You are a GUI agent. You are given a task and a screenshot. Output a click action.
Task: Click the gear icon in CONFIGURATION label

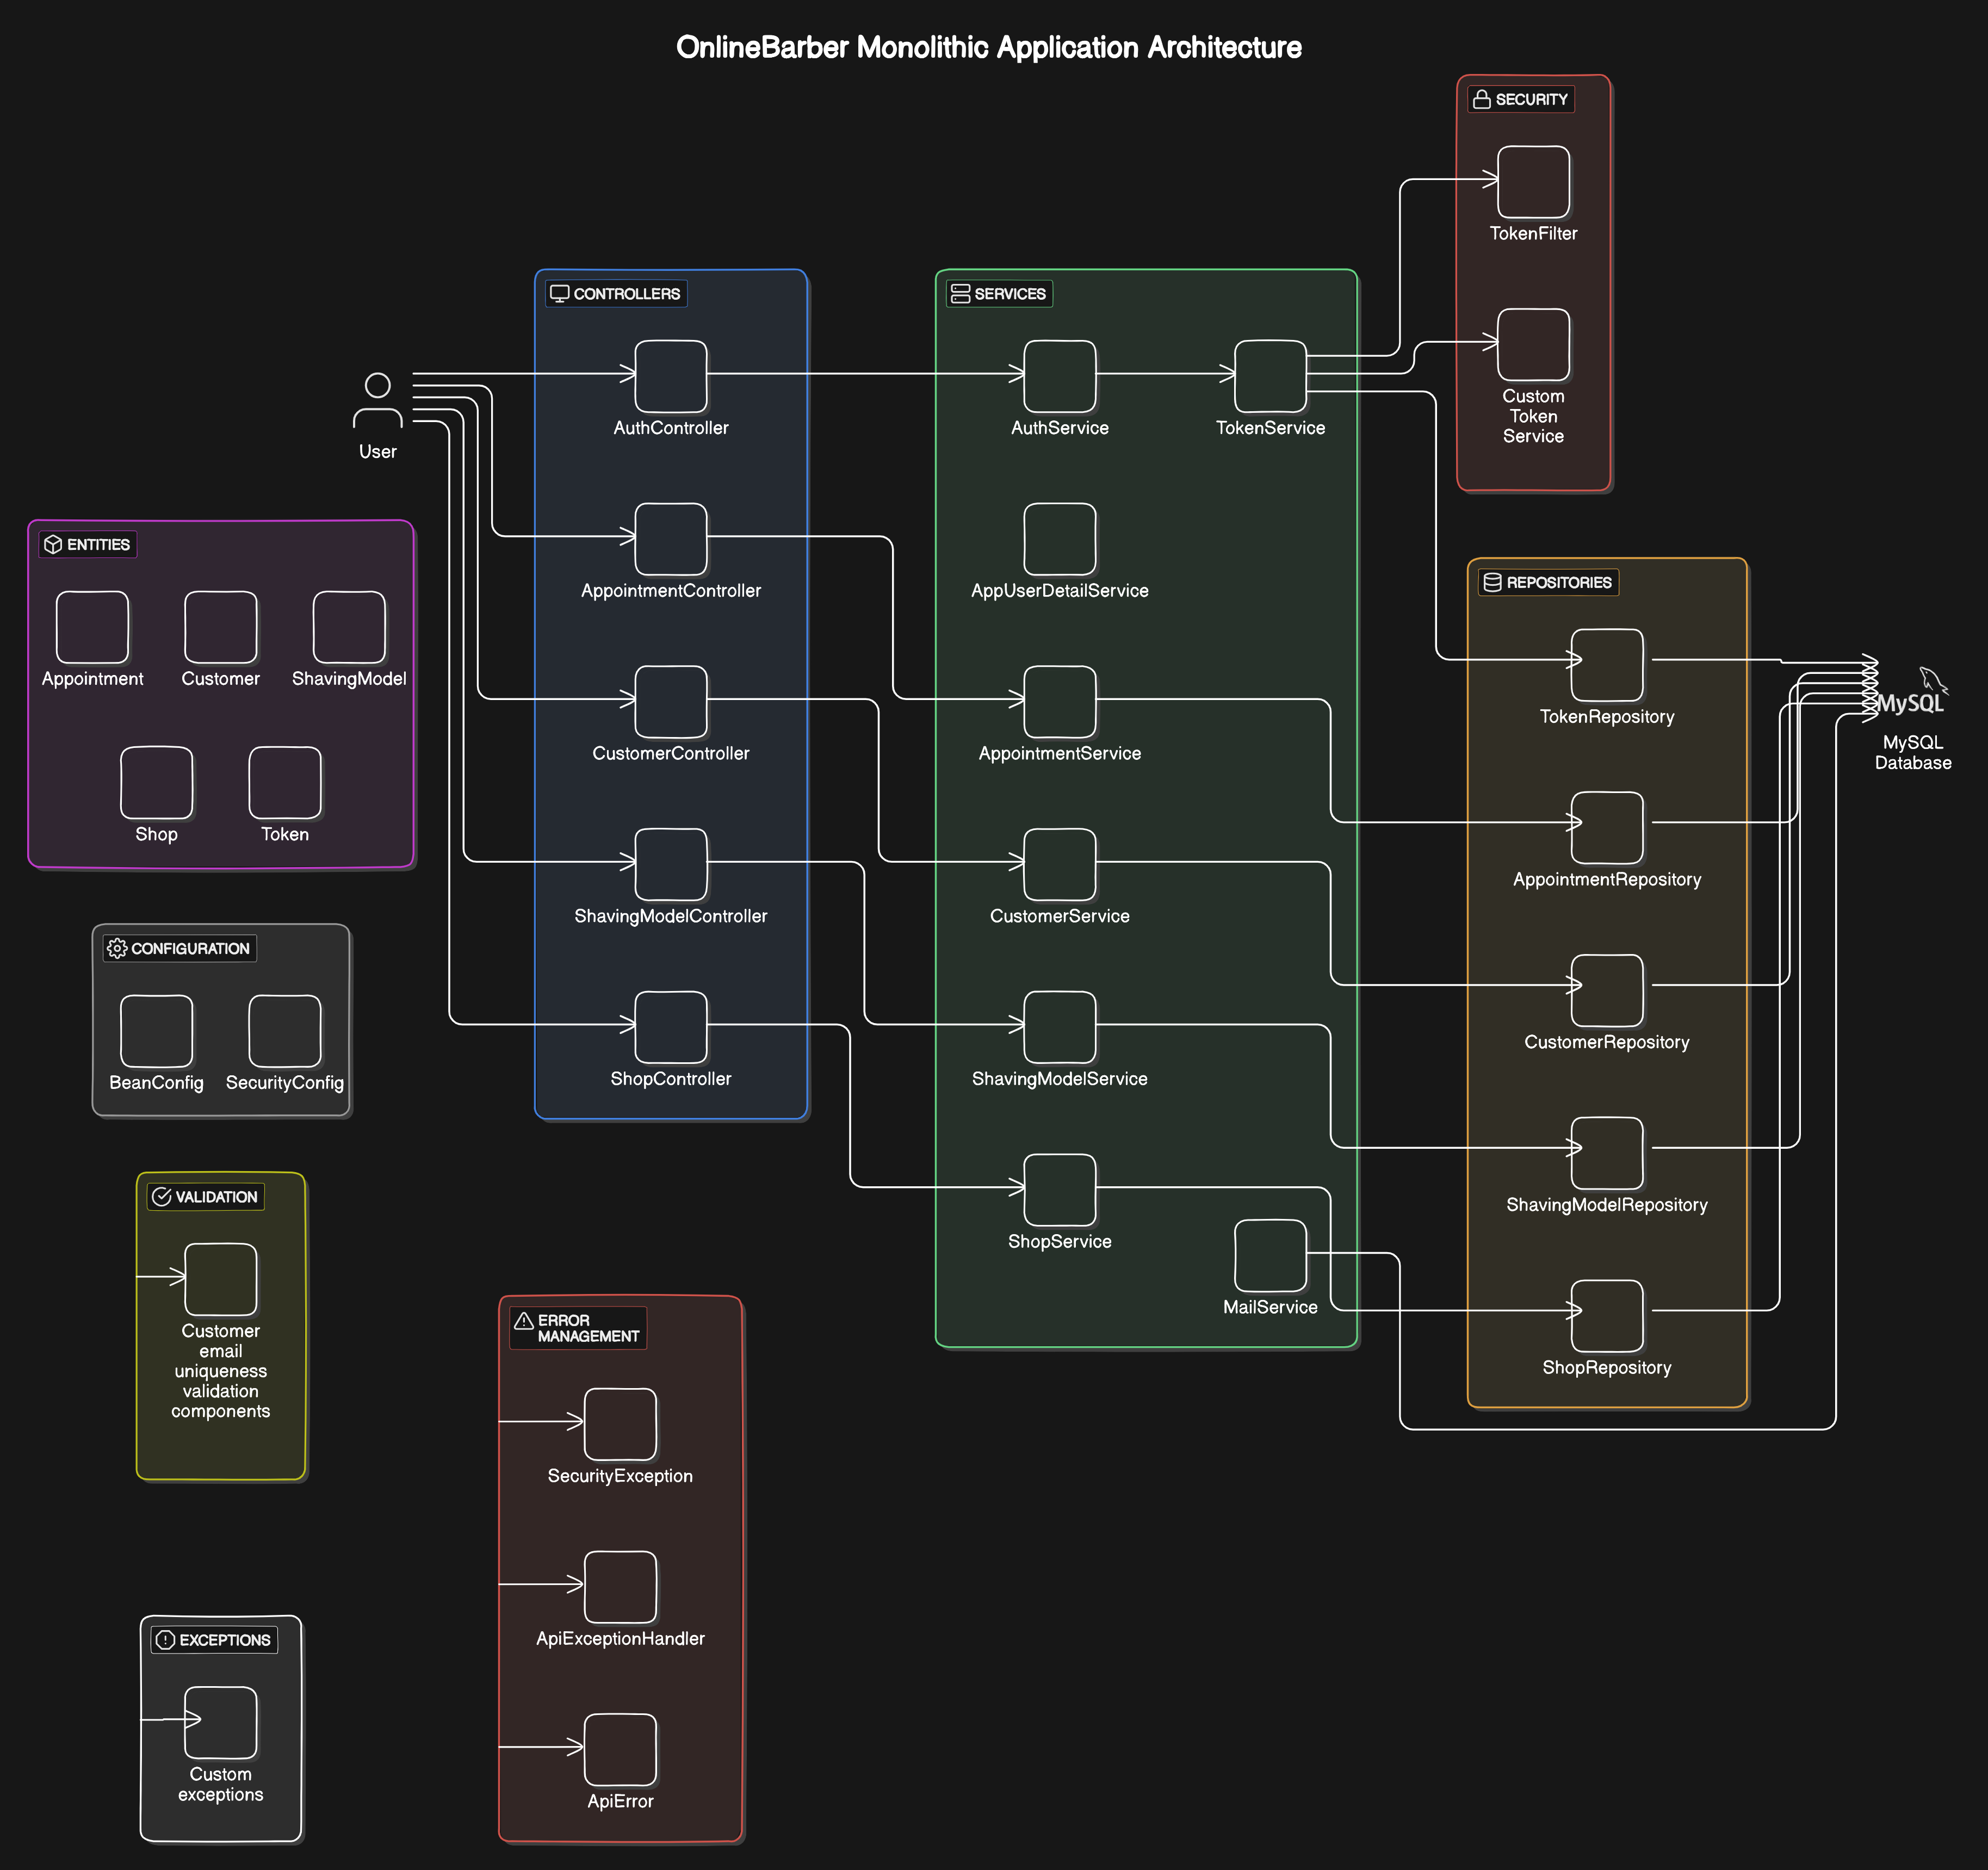coord(117,949)
